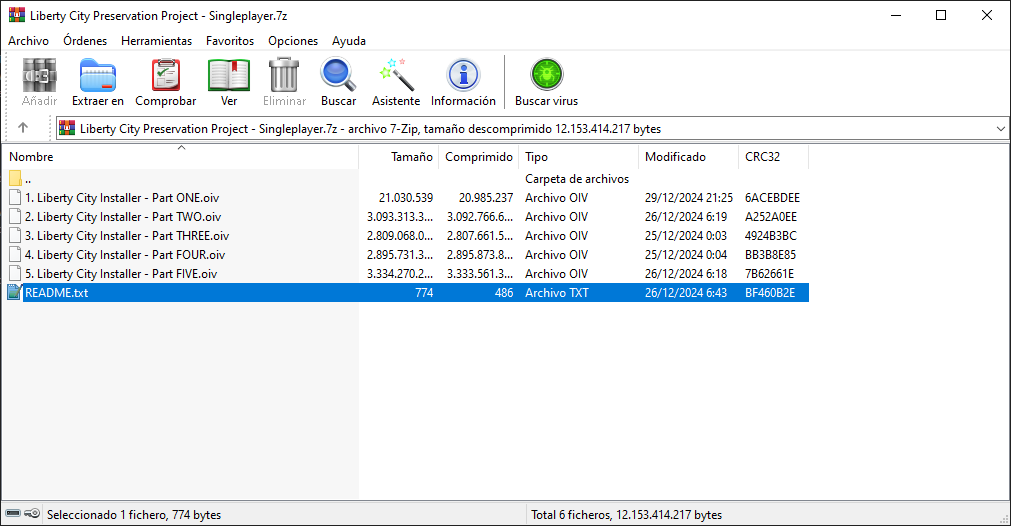Click 'Archivo TXT' type cell
This screenshot has width=1011, height=526.
point(556,293)
